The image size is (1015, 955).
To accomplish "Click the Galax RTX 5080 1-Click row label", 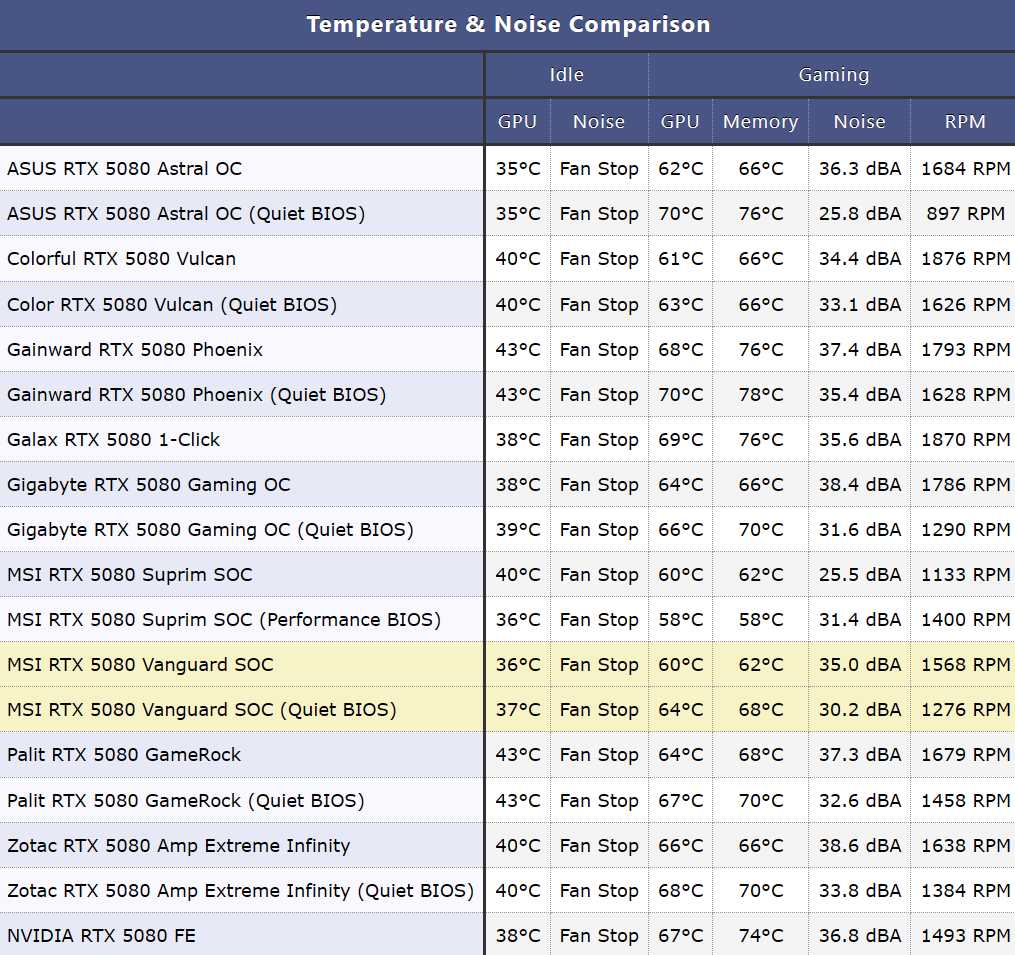I will [114, 440].
